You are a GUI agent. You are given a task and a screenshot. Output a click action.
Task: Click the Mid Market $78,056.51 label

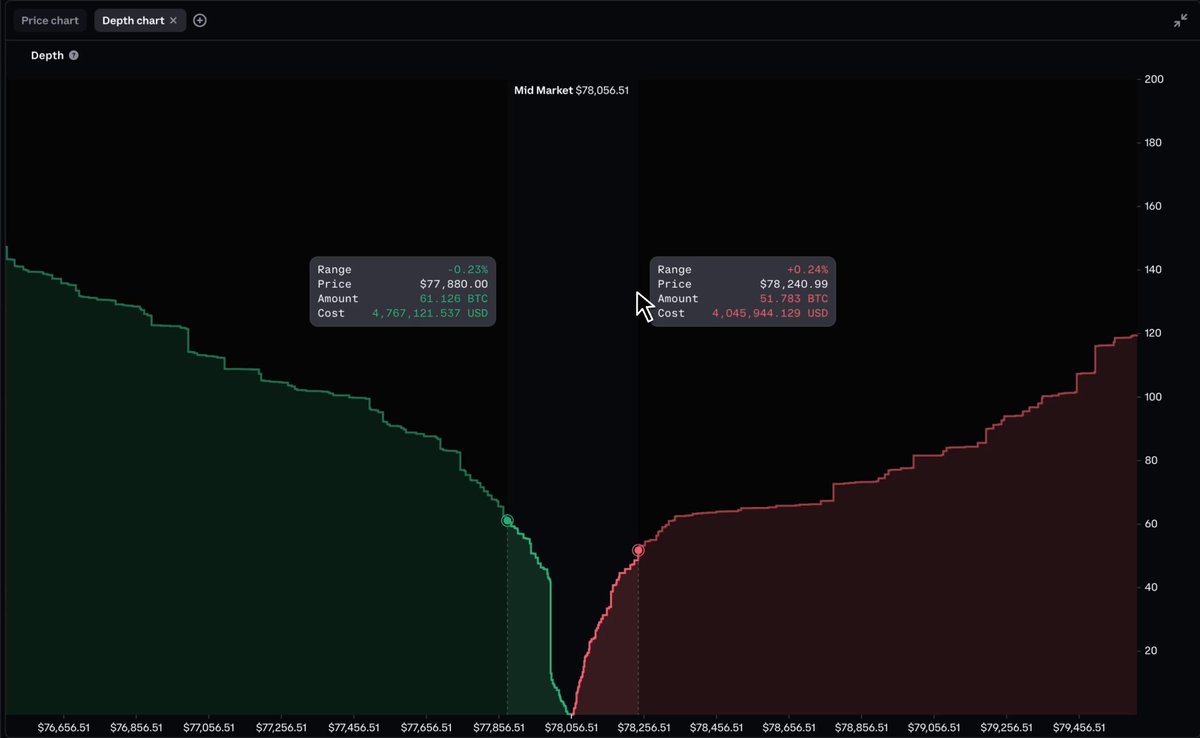[572, 90]
